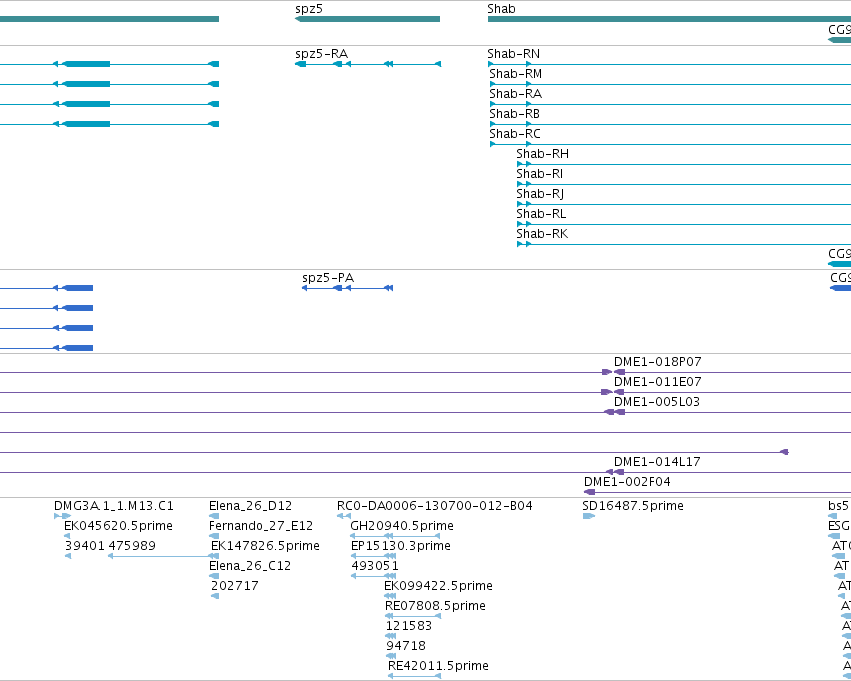This screenshot has height=681, width=851.
Task: Click the Elena_26_D12 EST label
Action: click(250, 506)
